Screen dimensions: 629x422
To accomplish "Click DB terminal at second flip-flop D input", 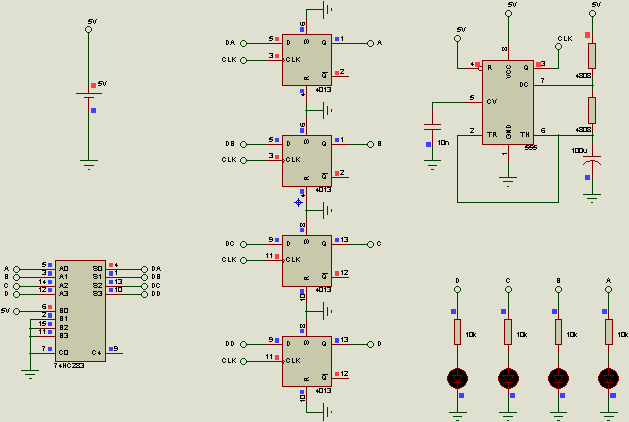I will 243,144.
